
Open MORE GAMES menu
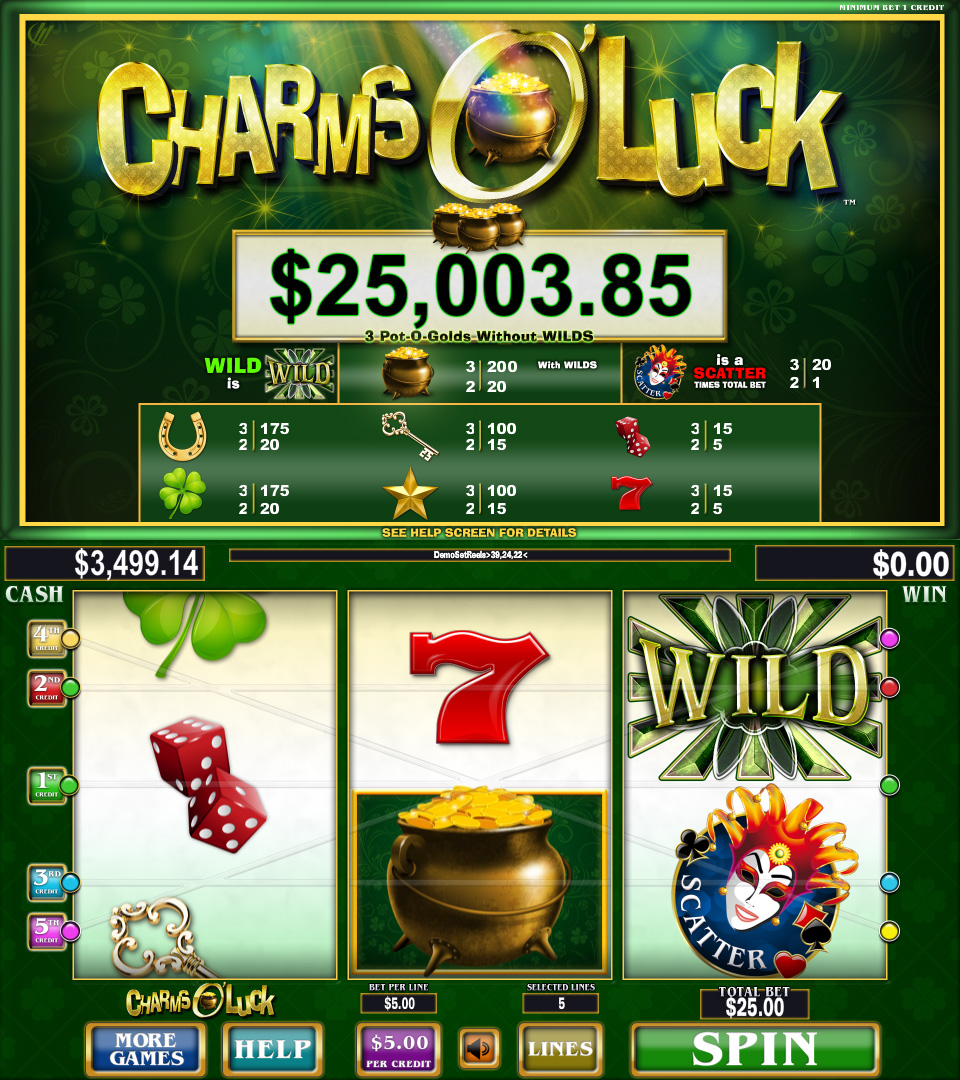(x=146, y=1049)
